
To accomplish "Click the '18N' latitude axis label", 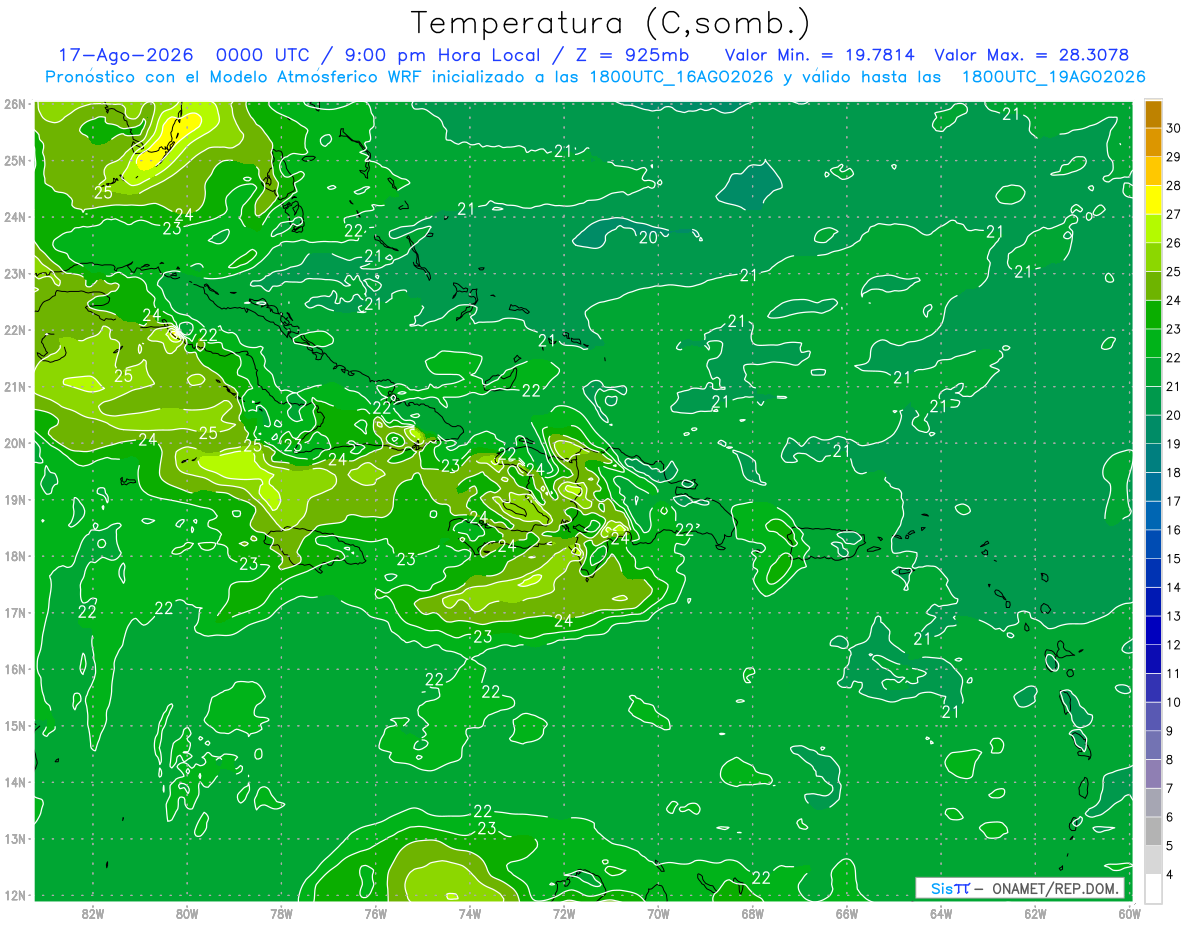I will pyautogui.click(x=14, y=555).
